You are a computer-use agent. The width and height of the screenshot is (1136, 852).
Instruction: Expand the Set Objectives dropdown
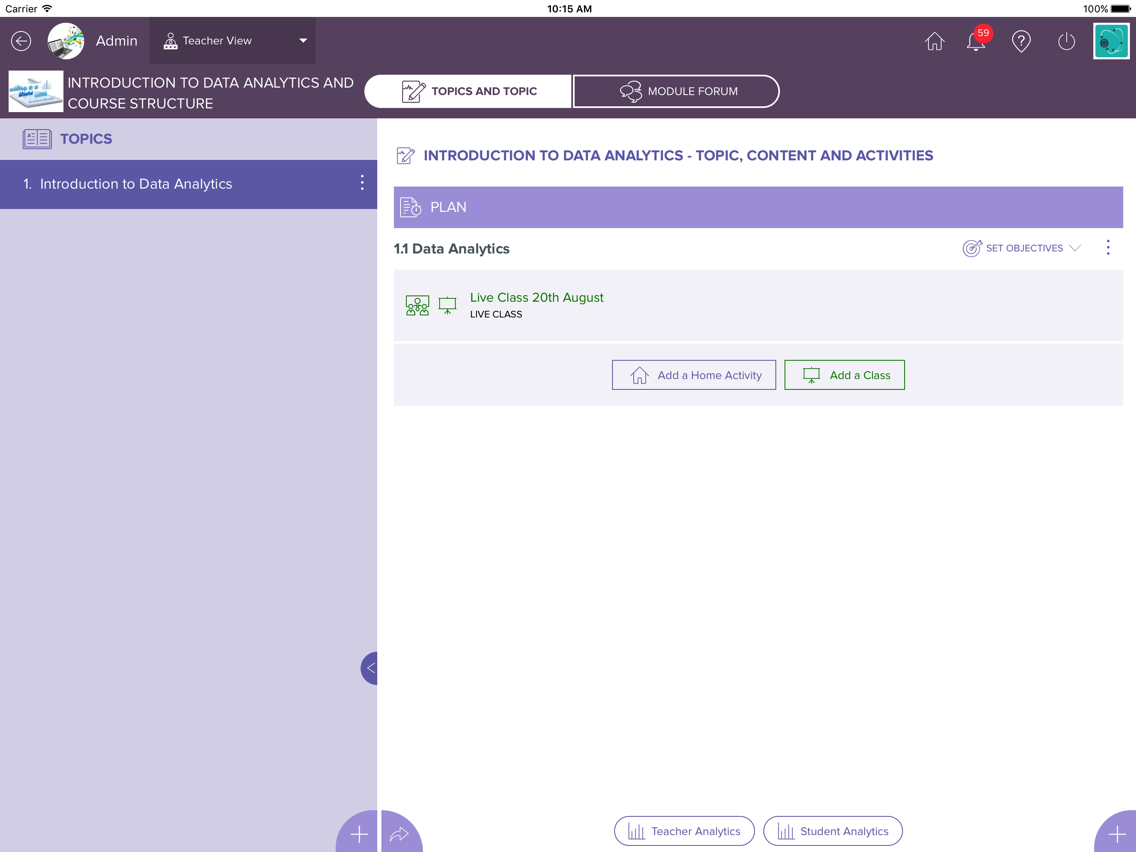pyautogui.click(x=1022, y=248)
